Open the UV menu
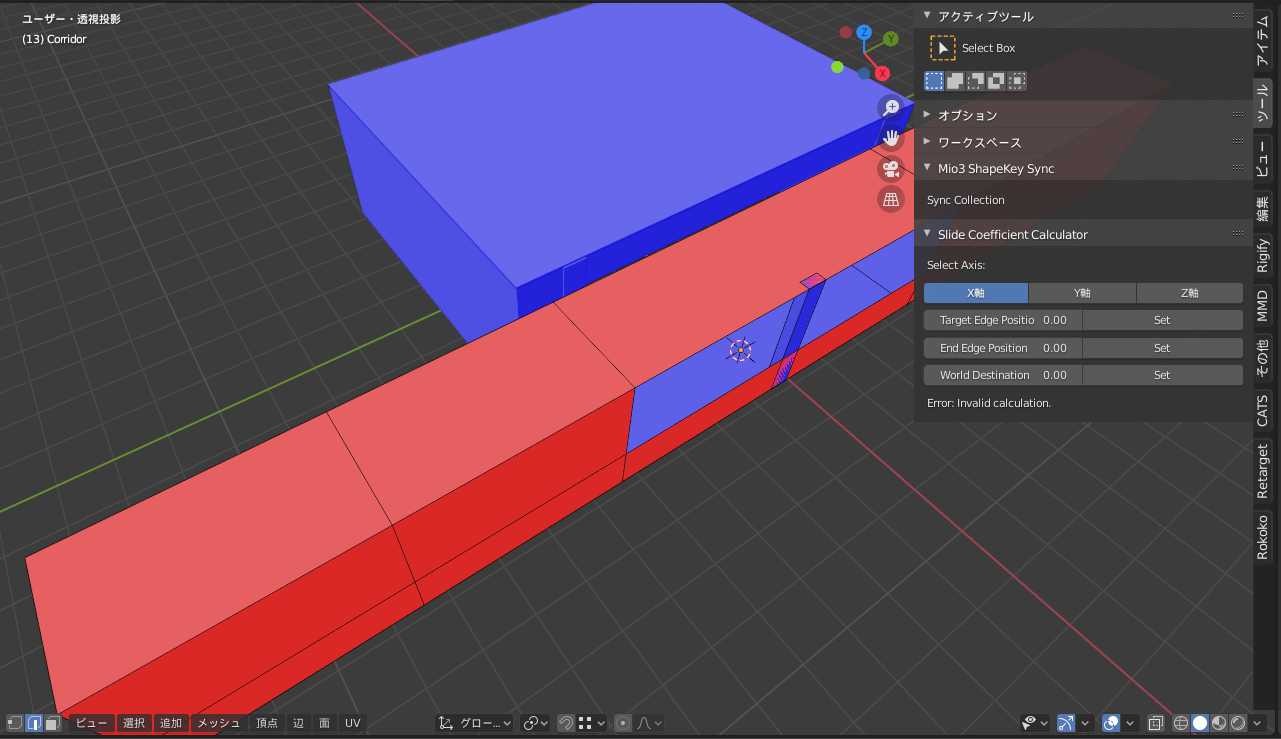 pos(352,723)
